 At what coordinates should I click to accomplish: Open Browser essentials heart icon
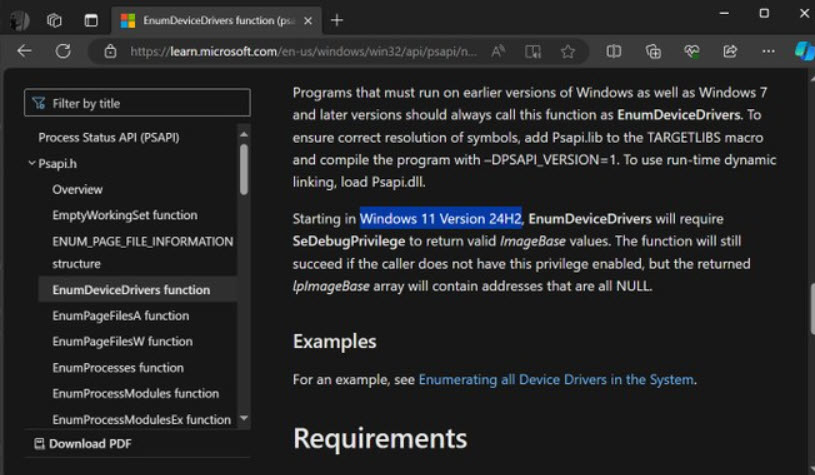pyautogui.click(x=691, y=51)
